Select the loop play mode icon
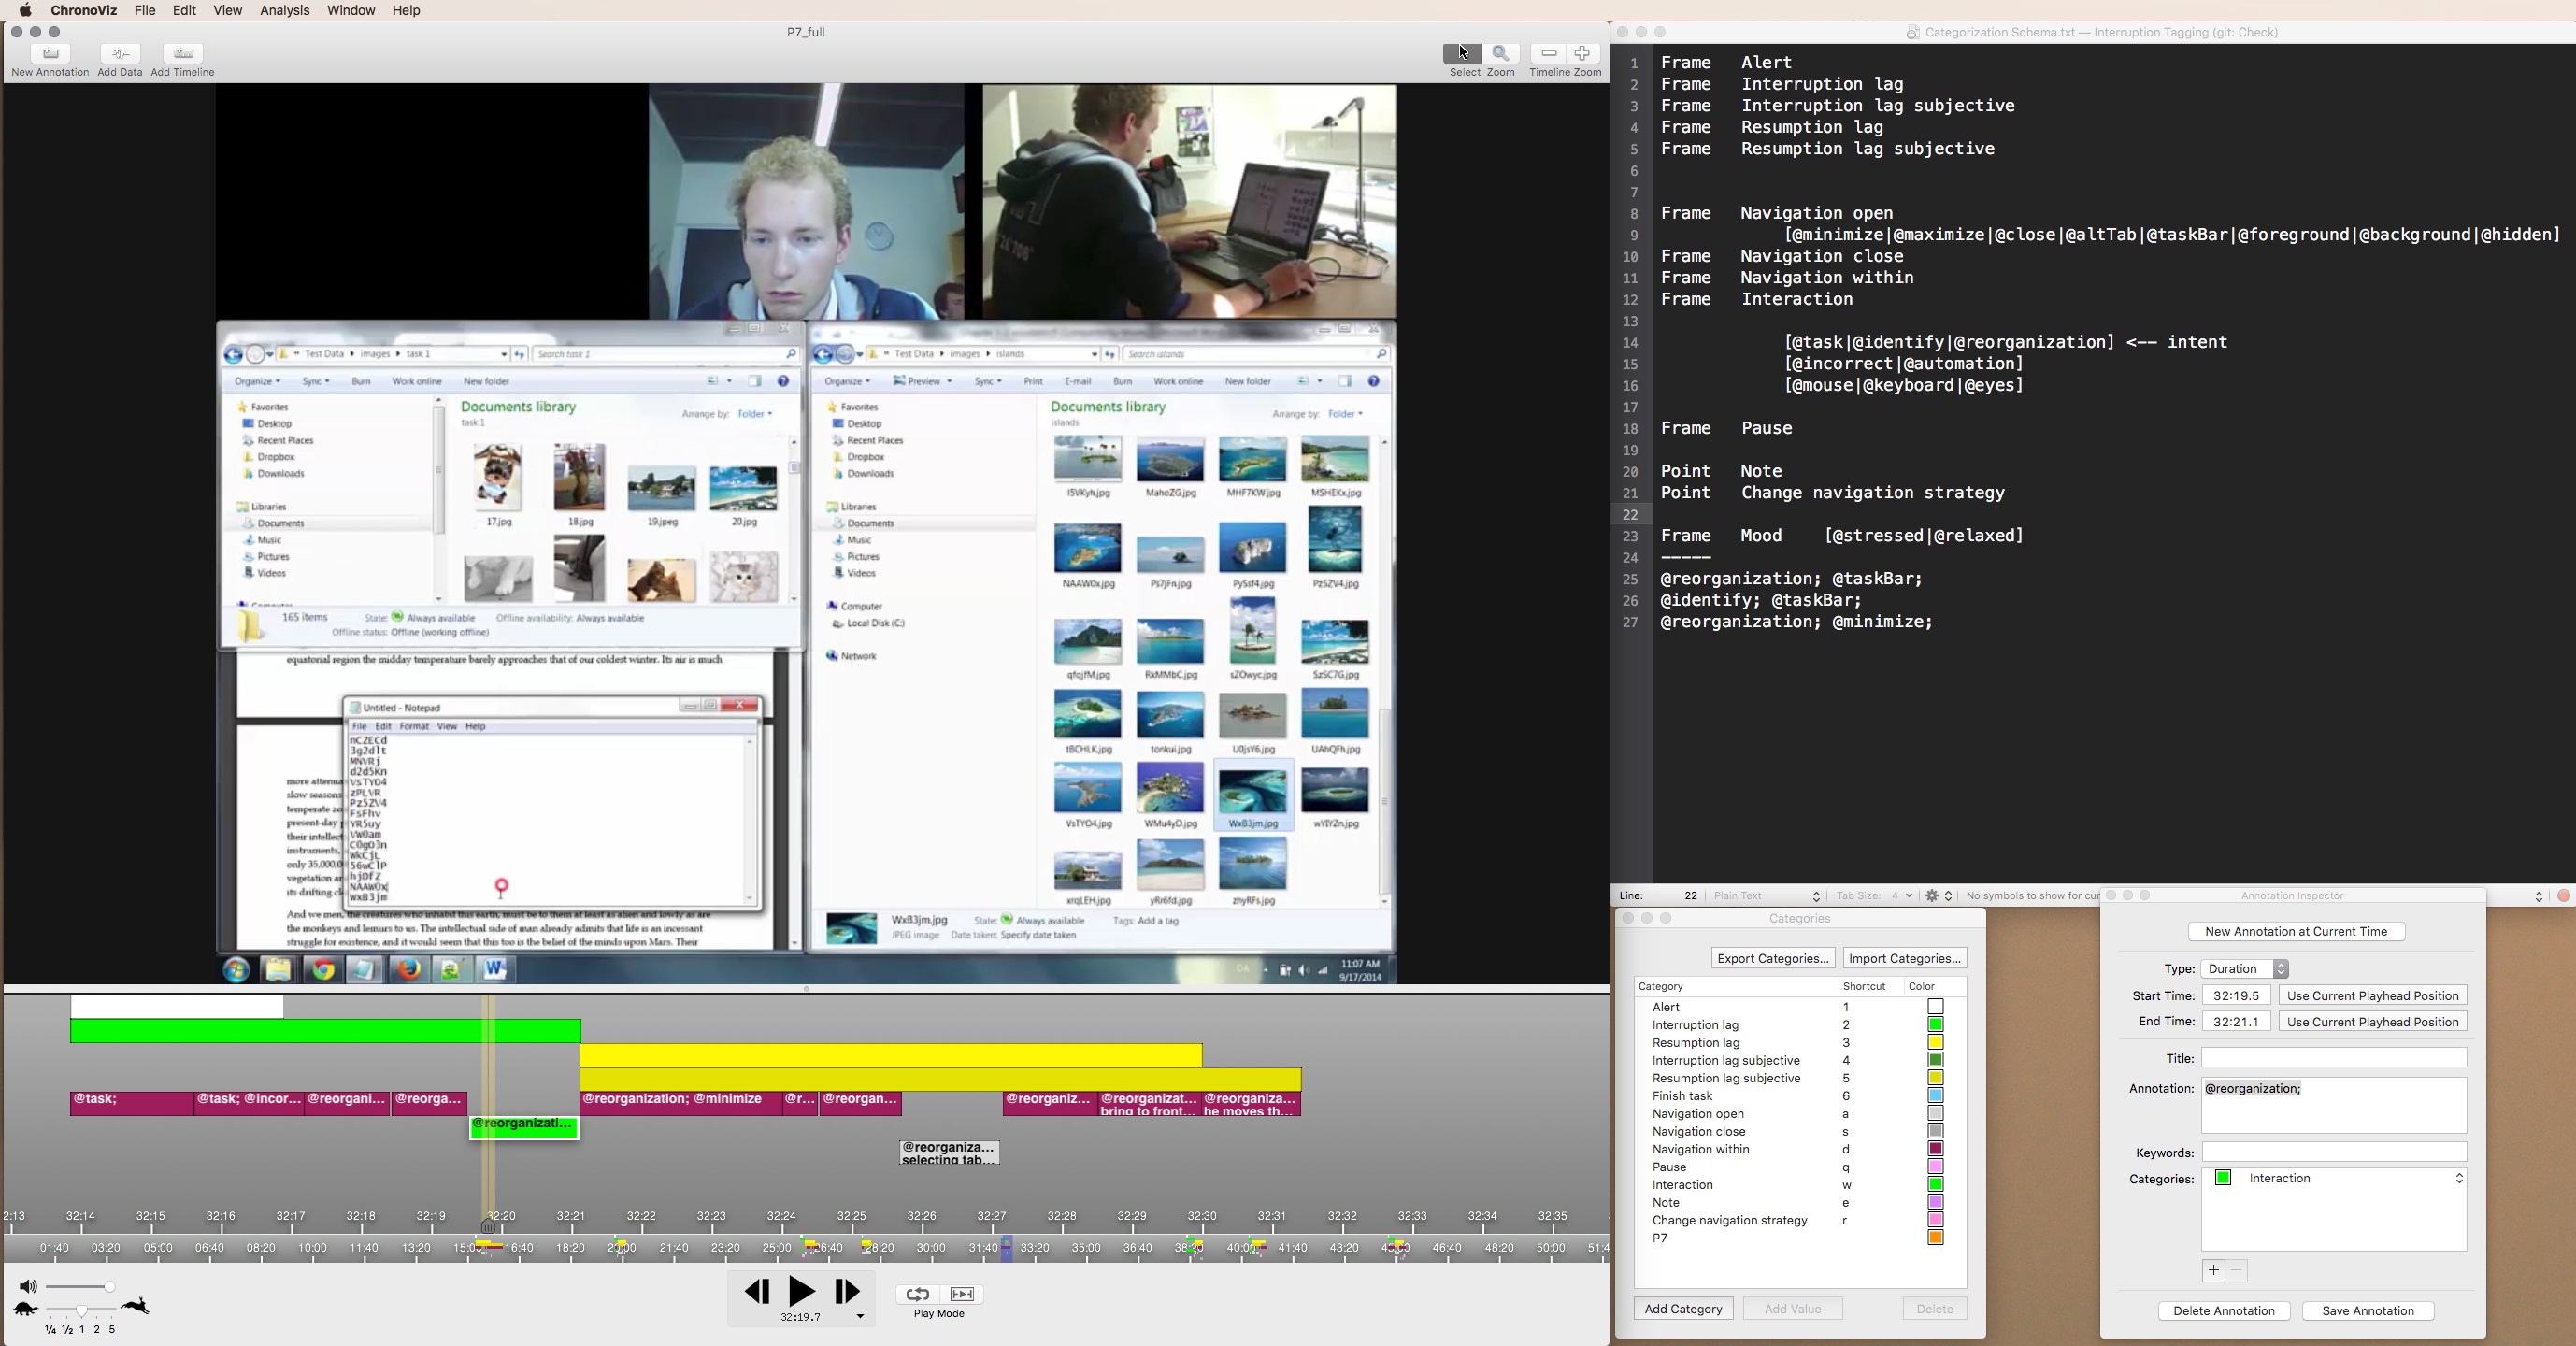This screenshot has width=2576, height=1346. tap(917, 1294)
